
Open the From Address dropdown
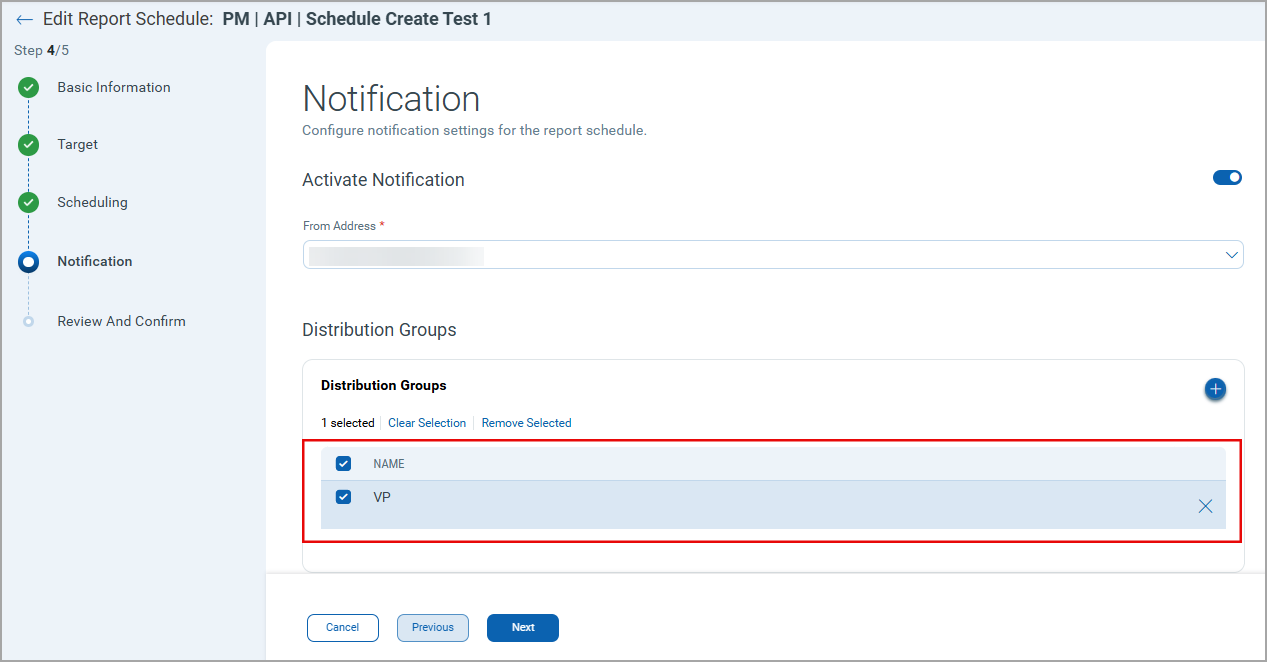pyautogui.click(x=1231, y=255)
